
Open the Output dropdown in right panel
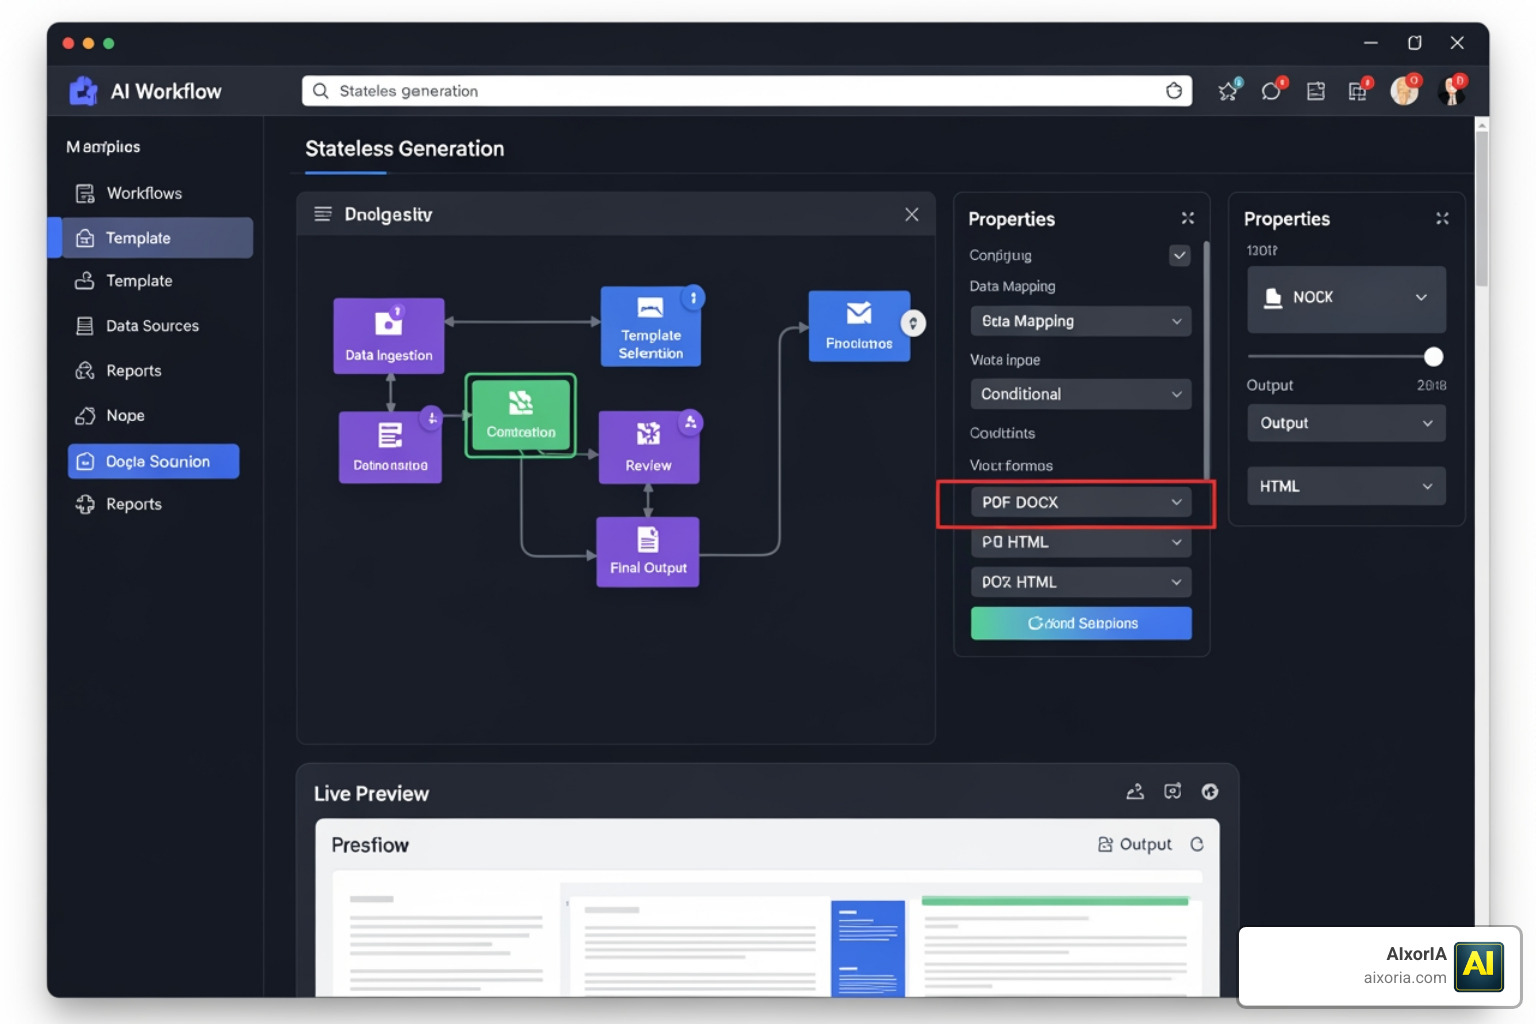pos(1346,423)
